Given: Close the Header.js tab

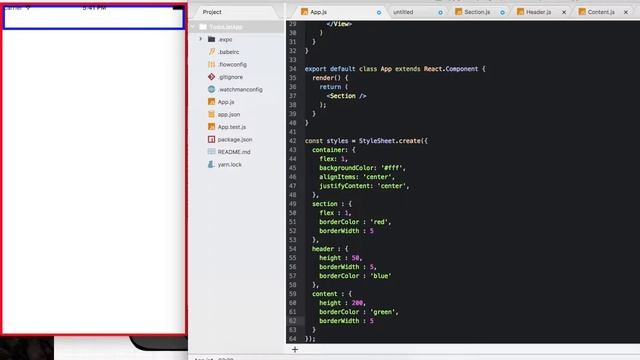Looking at the screenshot, I should click(564, 13).
